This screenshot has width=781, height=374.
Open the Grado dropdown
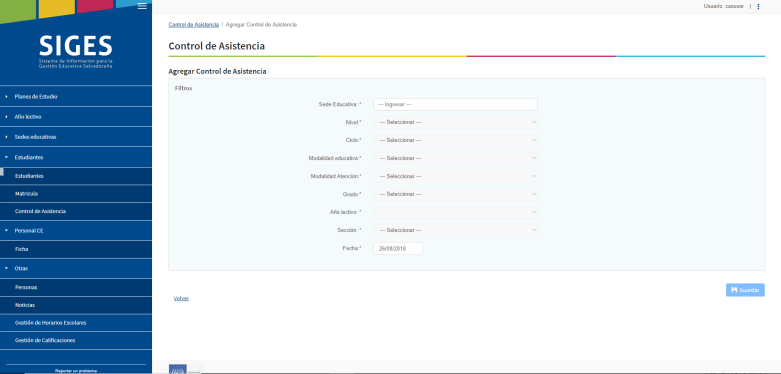[x=455, y=194]
